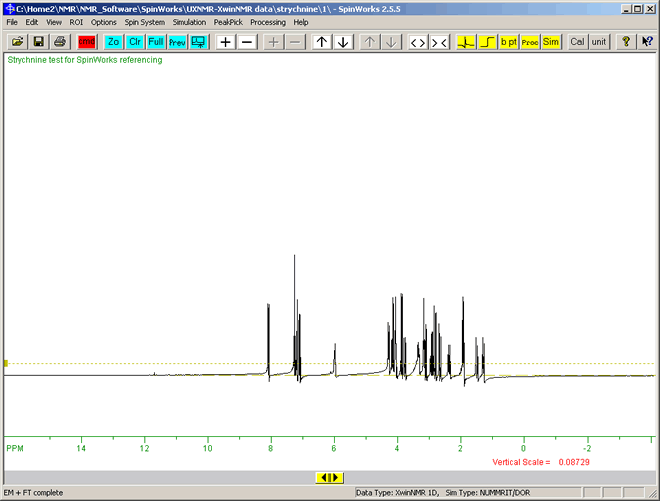This screenshot has height=501, width=660.
Task: Click the 8 ppm axis tick label
Action: point(271,448)
